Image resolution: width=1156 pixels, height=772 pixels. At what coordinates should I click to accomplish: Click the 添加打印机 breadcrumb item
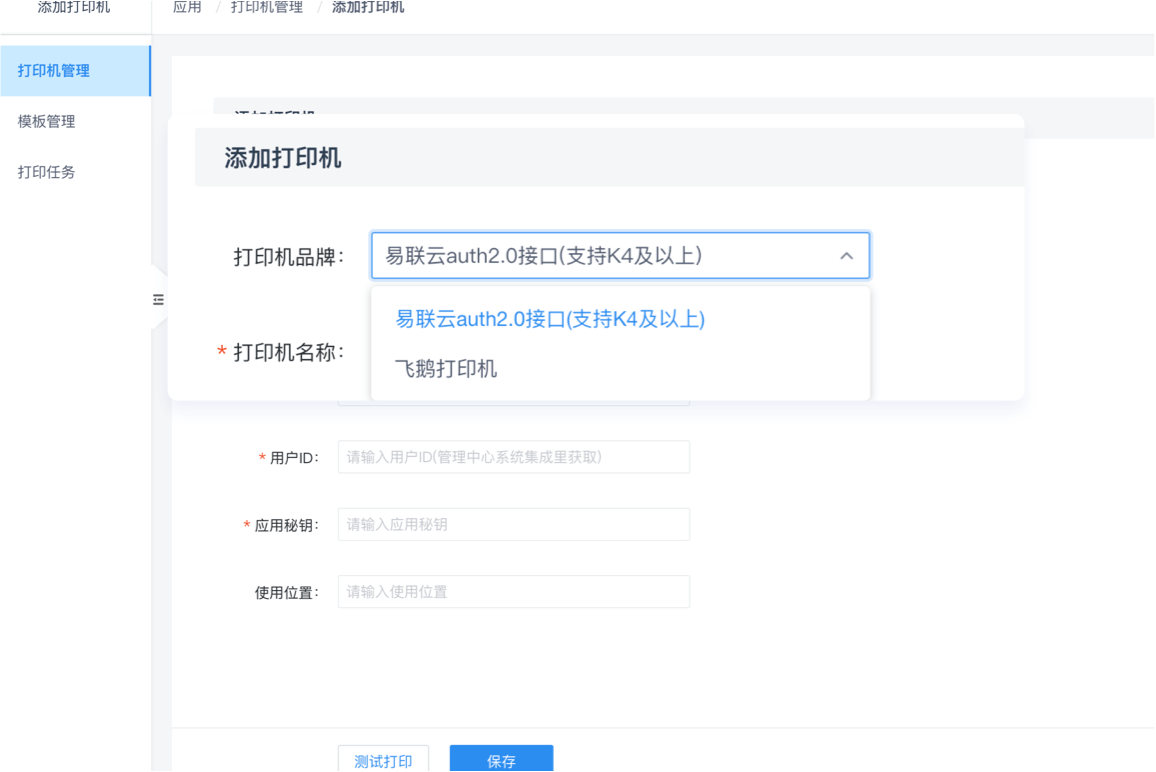[368, 8]
